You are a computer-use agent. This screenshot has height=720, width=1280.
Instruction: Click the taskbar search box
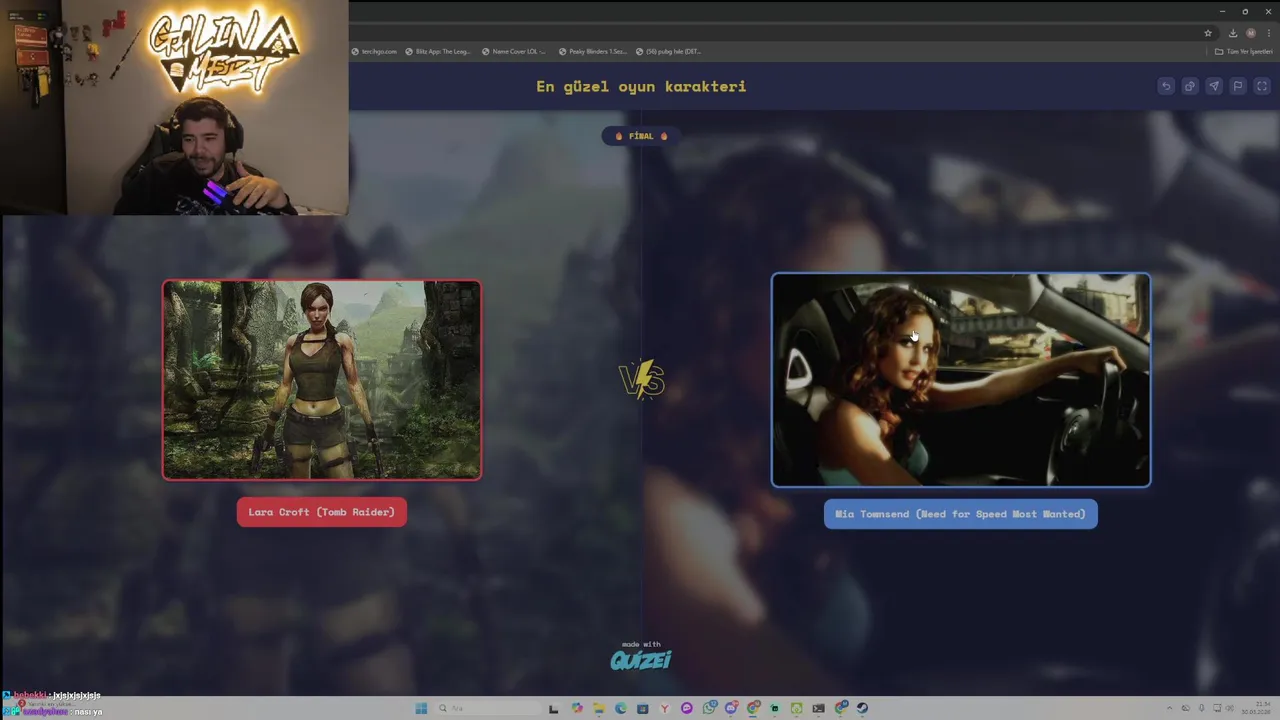tap(490, 708)
